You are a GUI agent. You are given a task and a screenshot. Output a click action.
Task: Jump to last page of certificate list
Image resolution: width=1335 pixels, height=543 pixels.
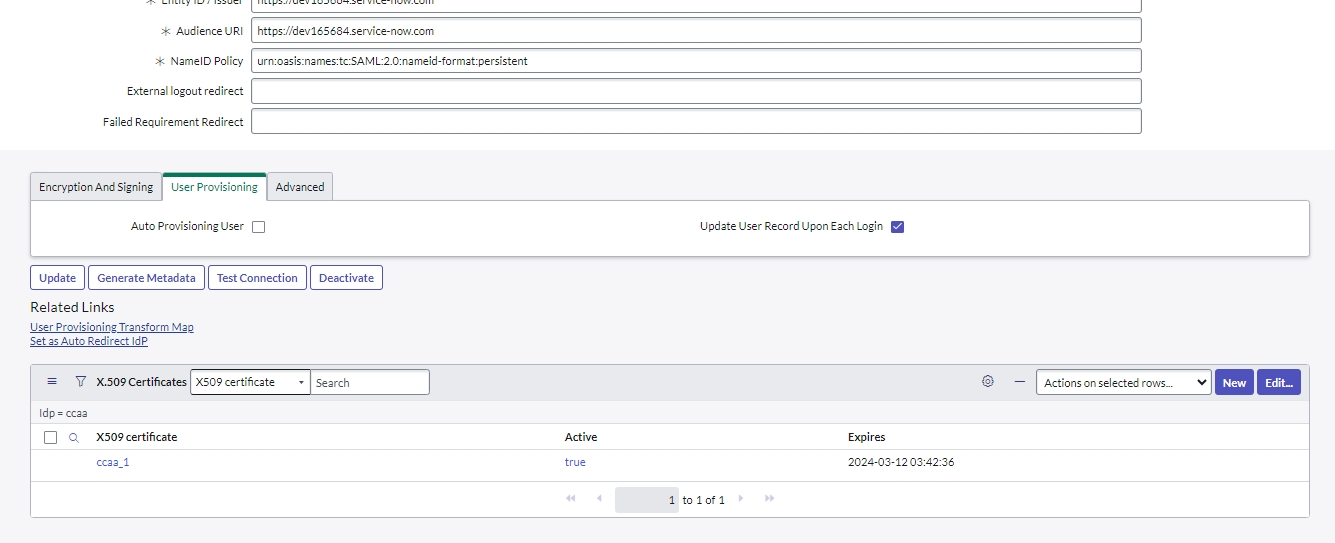click(x=769, y=499)
